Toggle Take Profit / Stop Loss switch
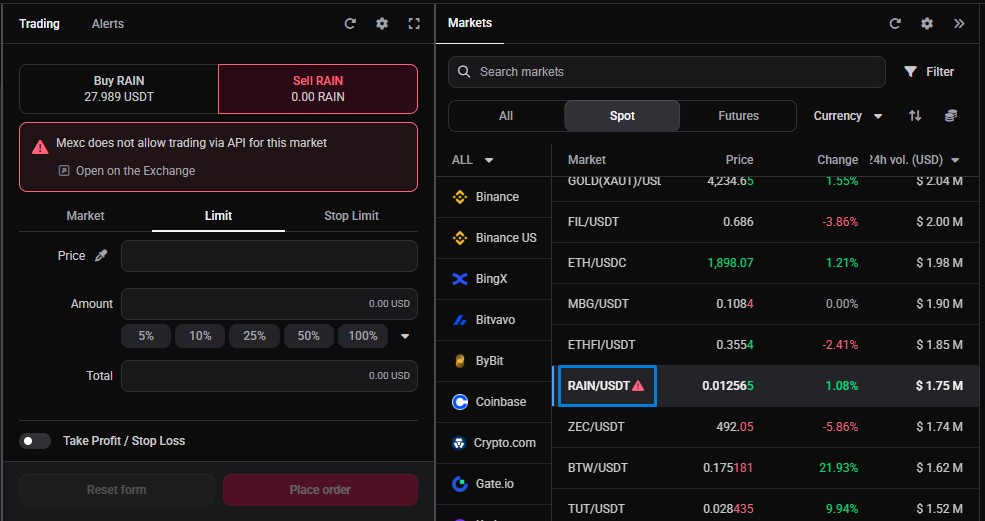 point(35,441)
